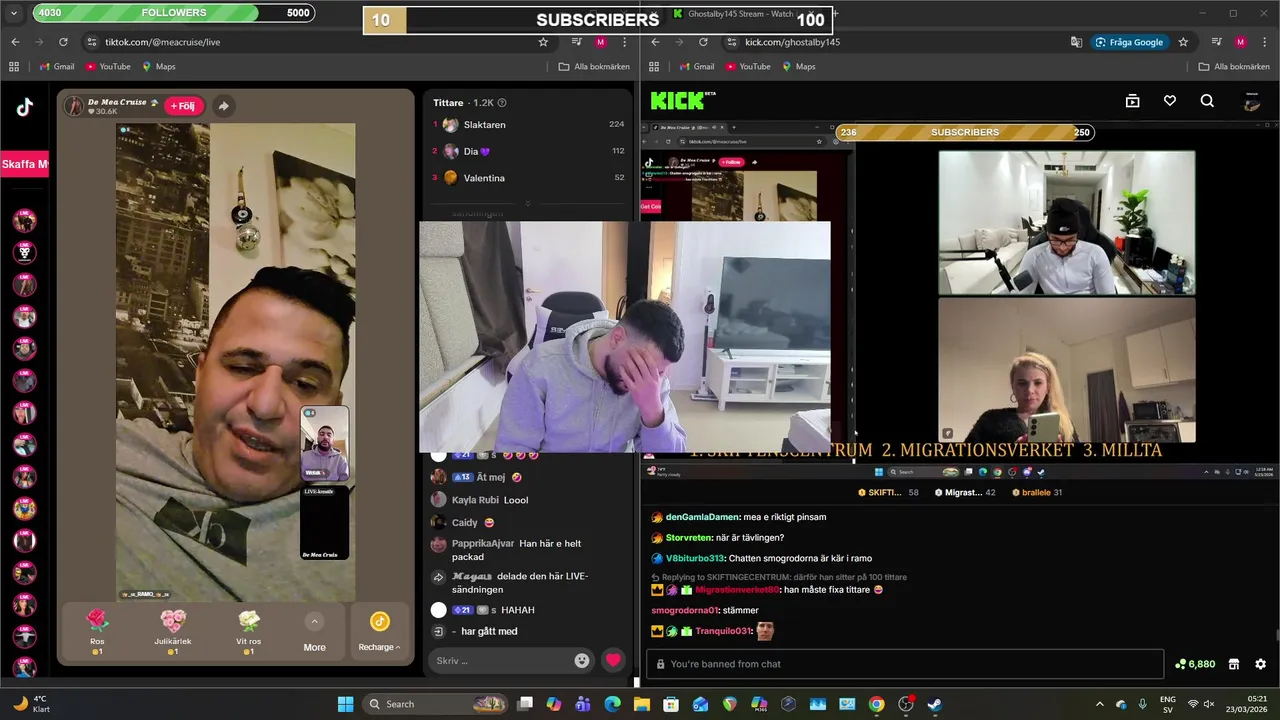Open Kick chat settings gear
The image size is (1280, 720).
click(x=1260, y=664)
